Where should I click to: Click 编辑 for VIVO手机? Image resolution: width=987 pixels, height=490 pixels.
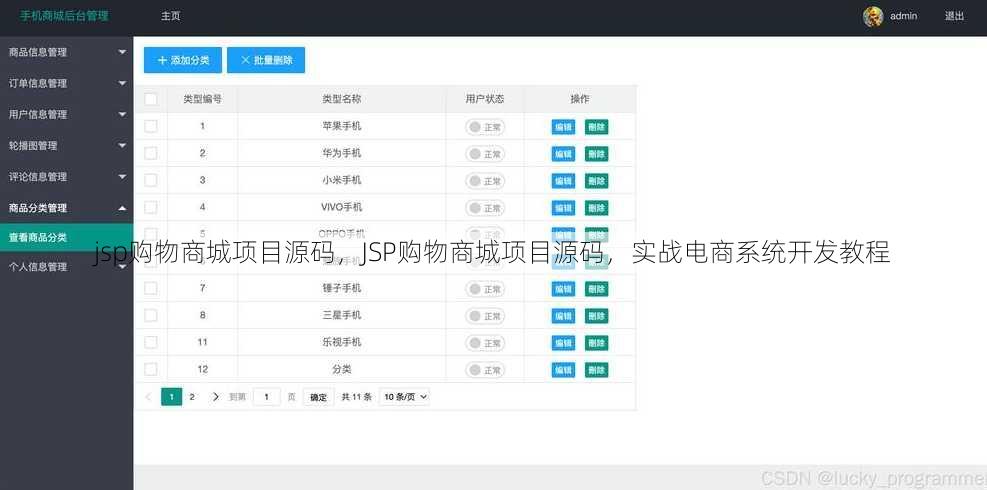(563, 208)
